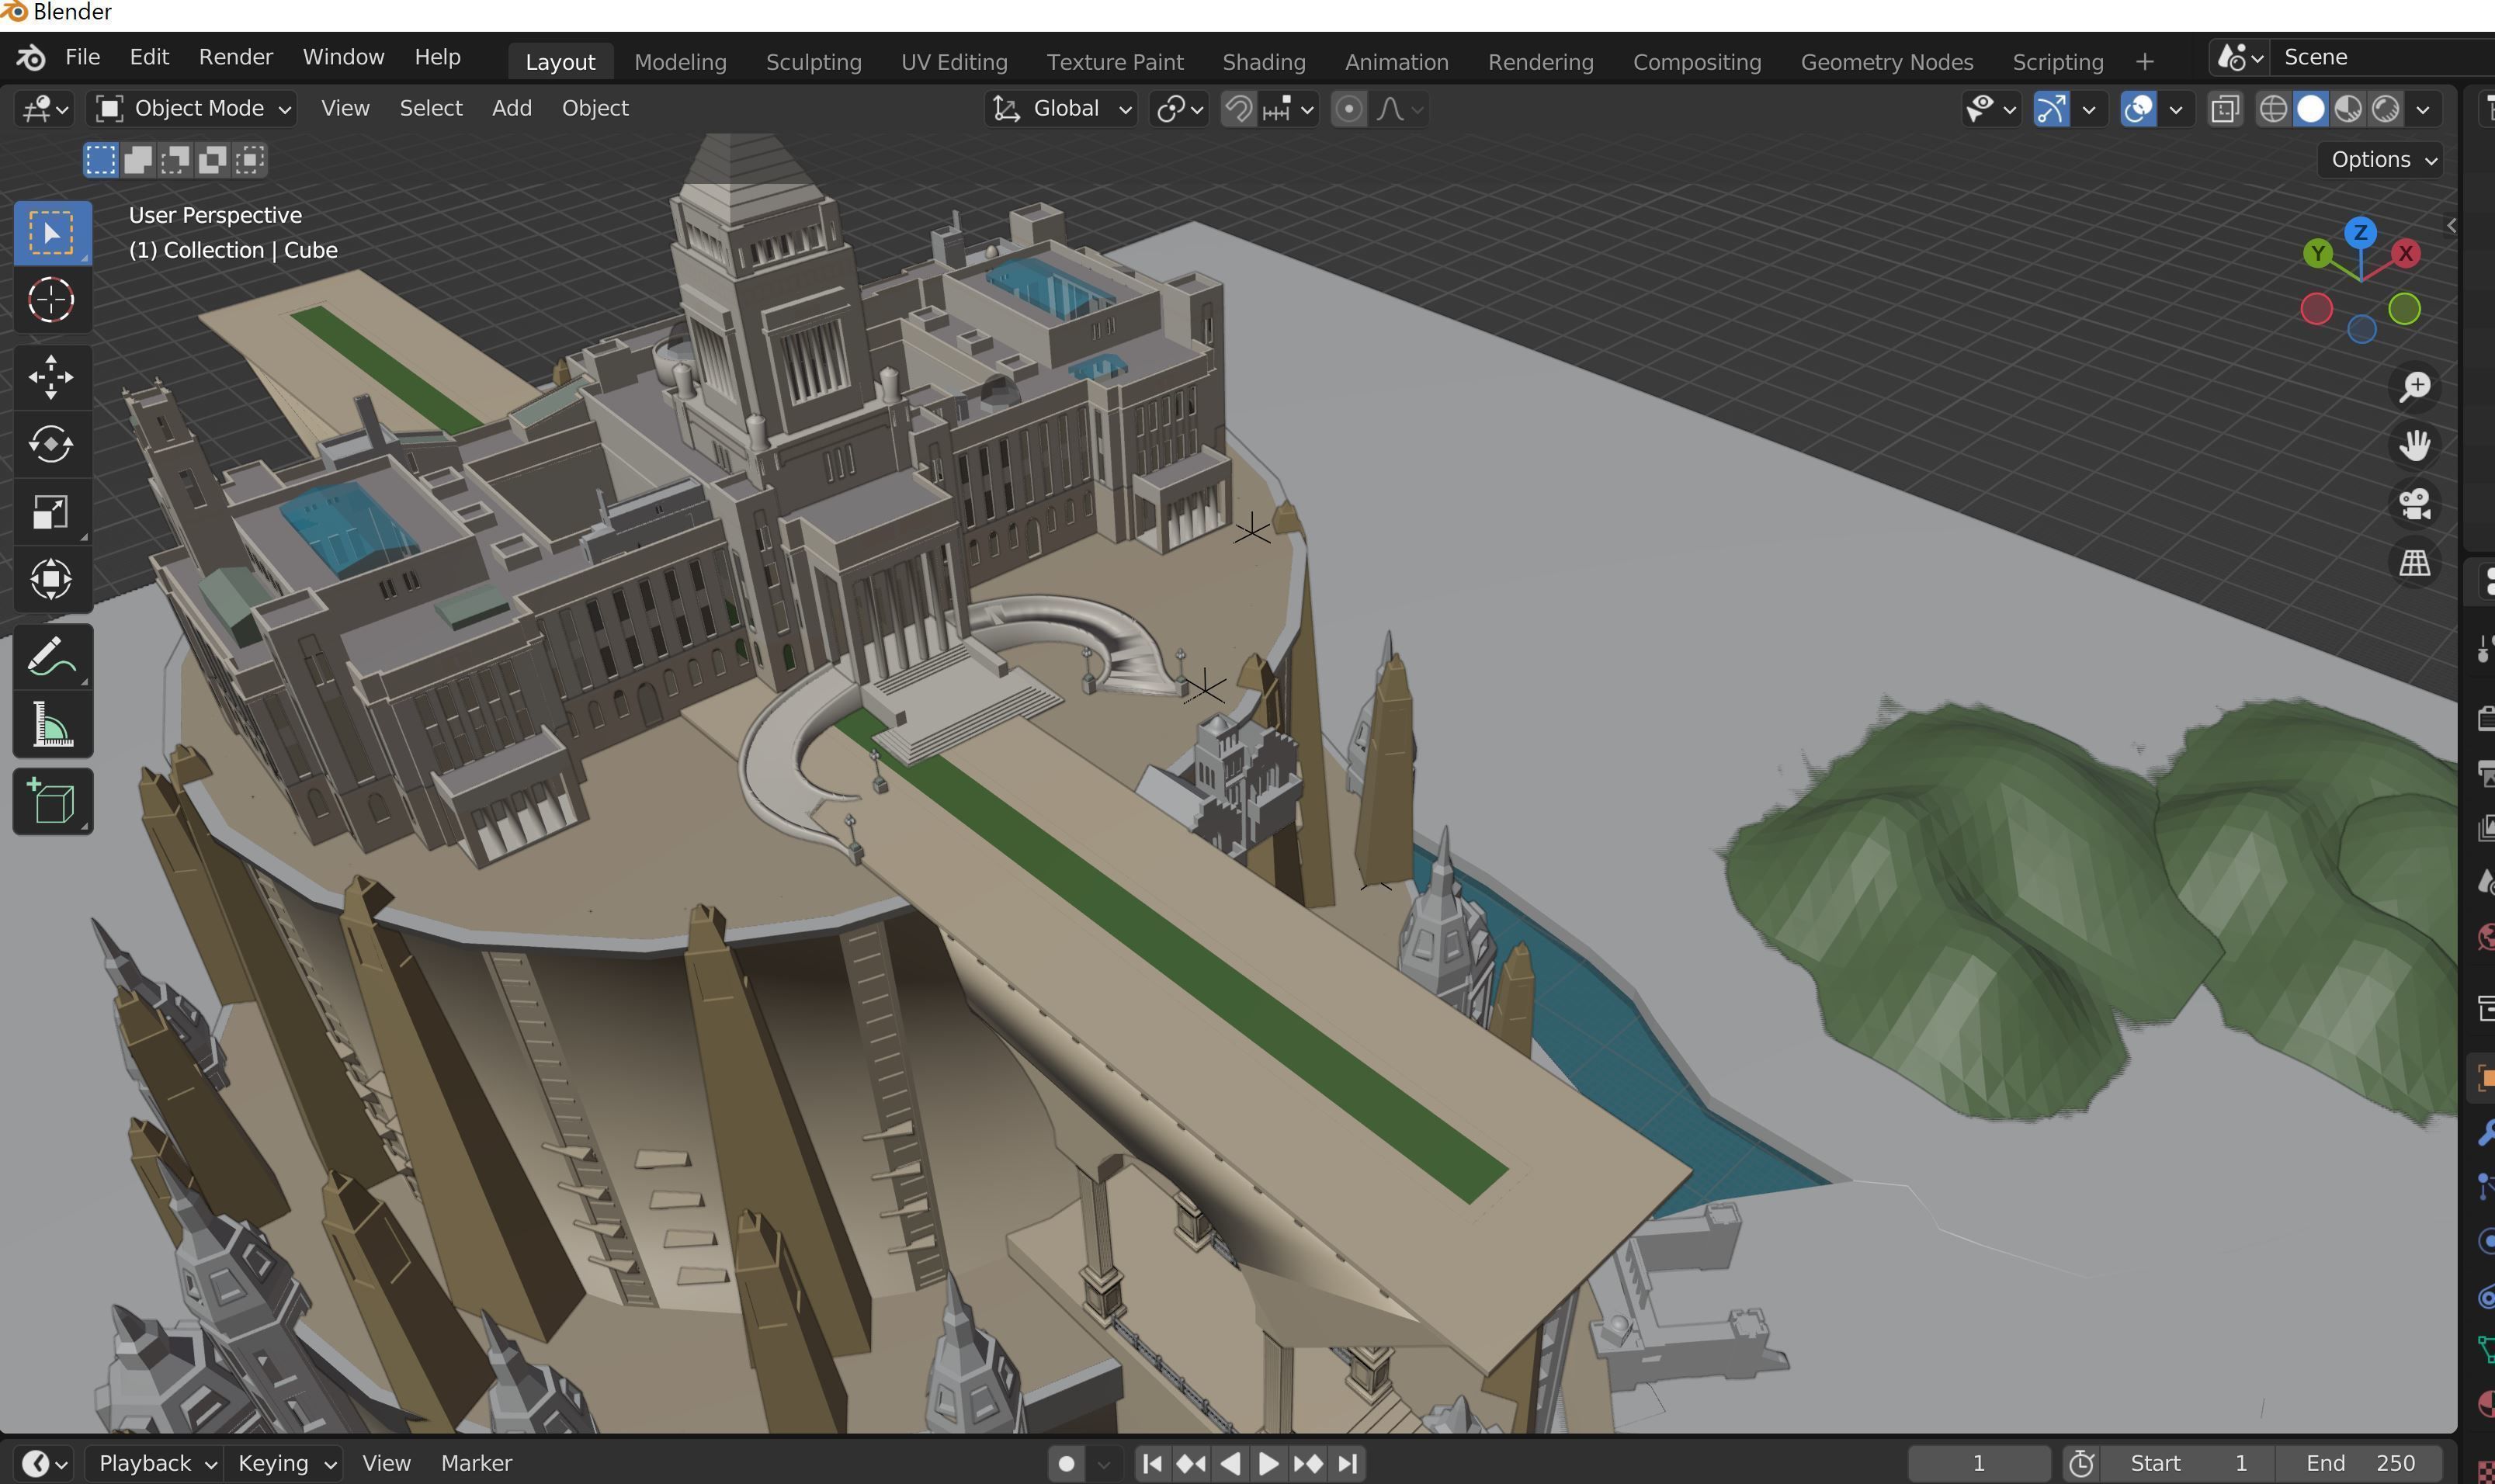Open Object Mode dropdown
This screenshot has height=1484, width=2495.
point(192,108)
